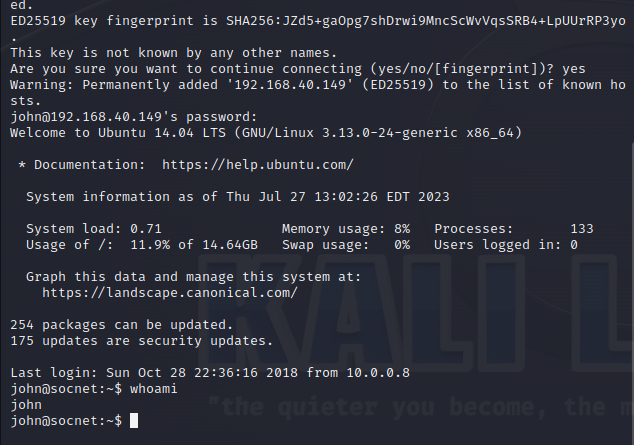This screenshot has width=634, height=445.
Task: Click the 'Users logged in: 0' text
Action: (506, 245)
